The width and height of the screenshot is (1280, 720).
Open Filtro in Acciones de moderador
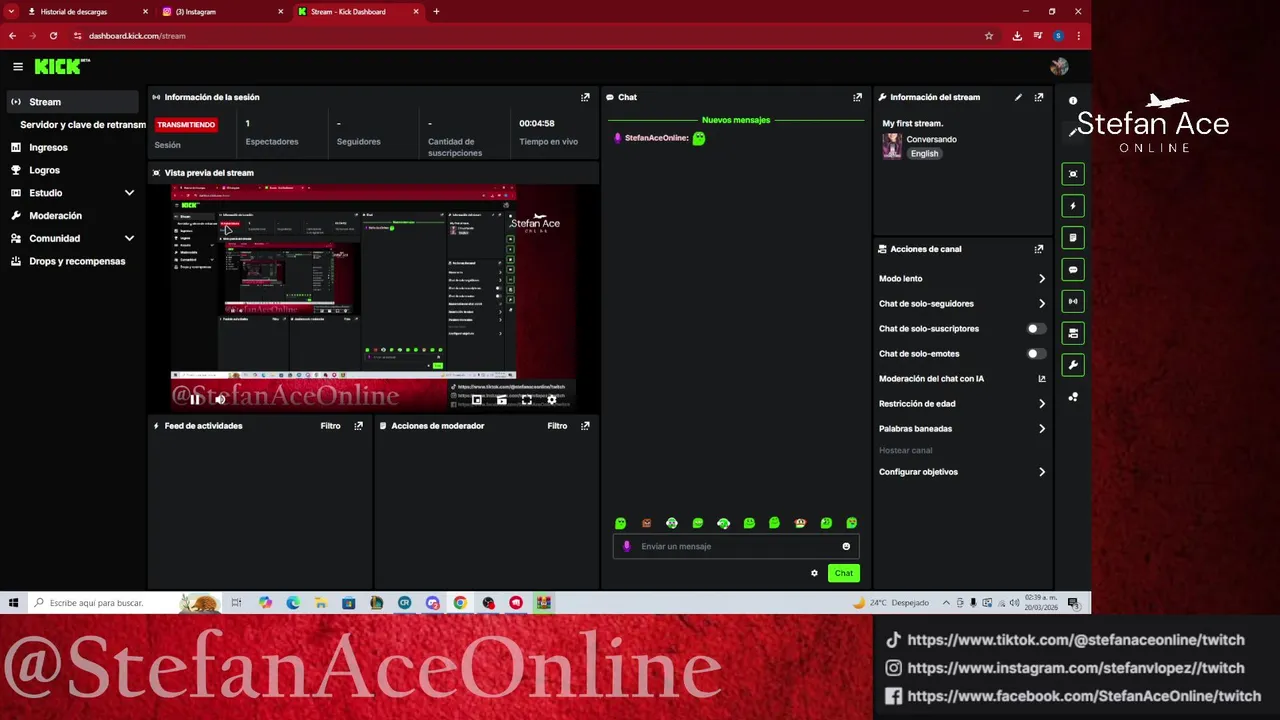coord(557,426)
